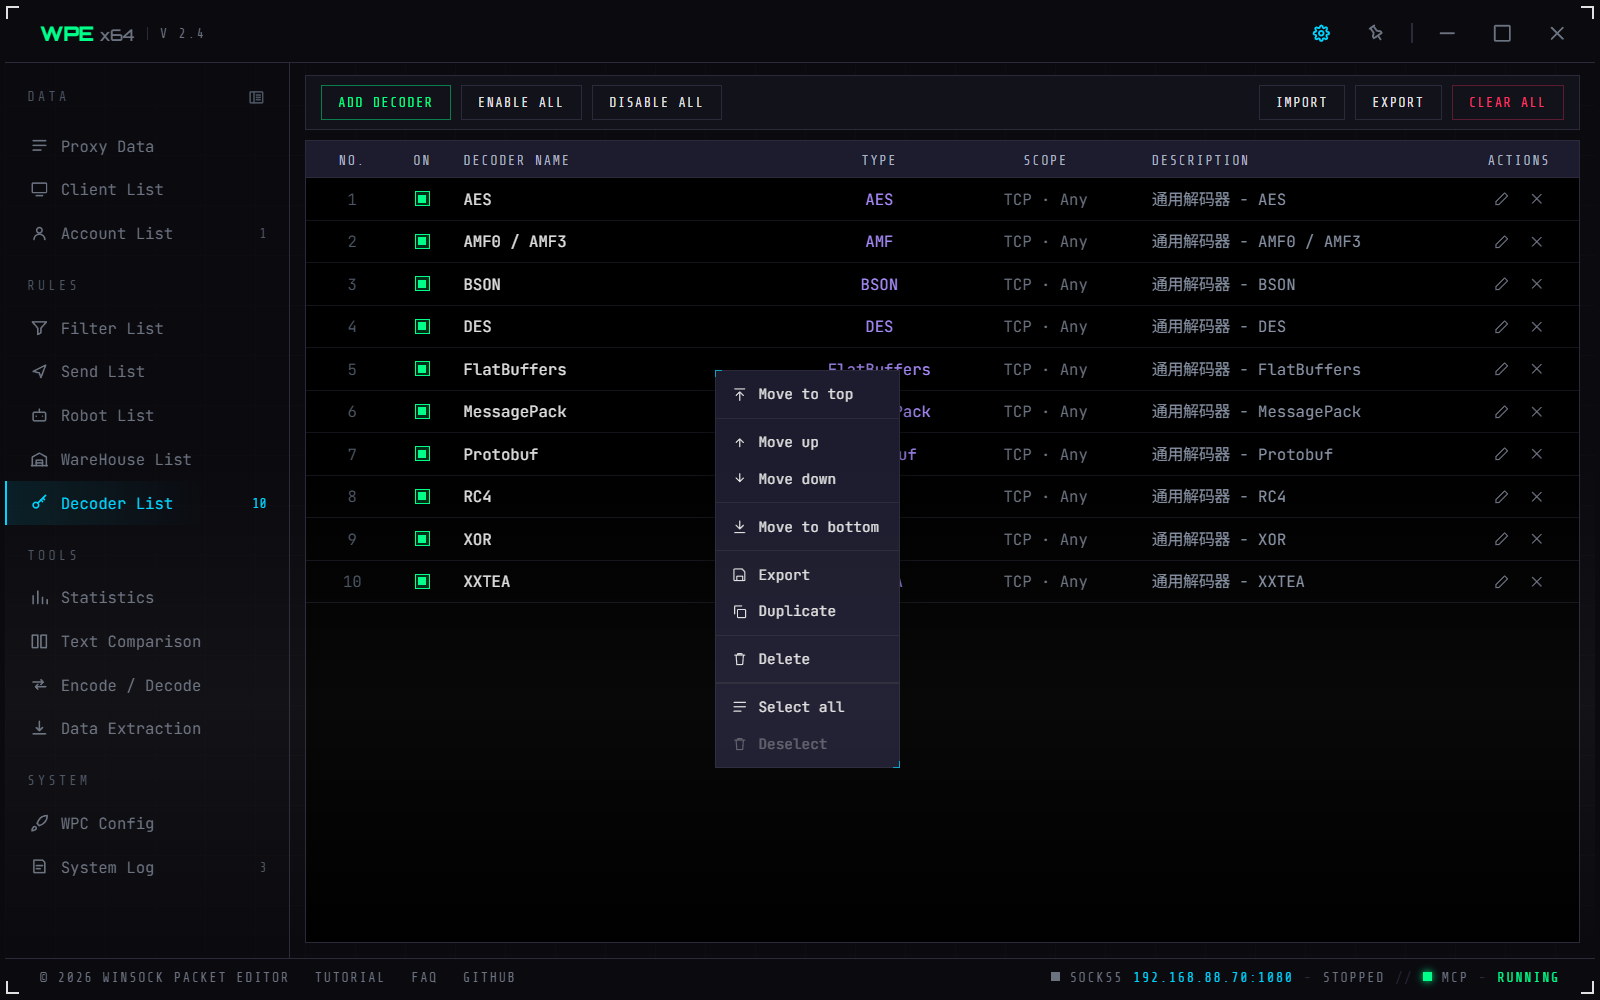Disable the BSON decoder checkbox

click(x=422, y=284)
